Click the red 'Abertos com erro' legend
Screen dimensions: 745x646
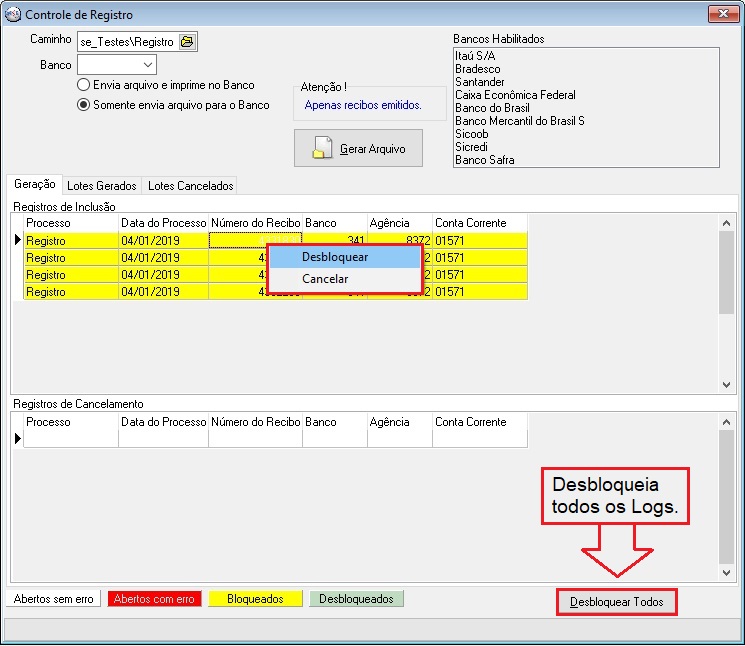[154, 599]
